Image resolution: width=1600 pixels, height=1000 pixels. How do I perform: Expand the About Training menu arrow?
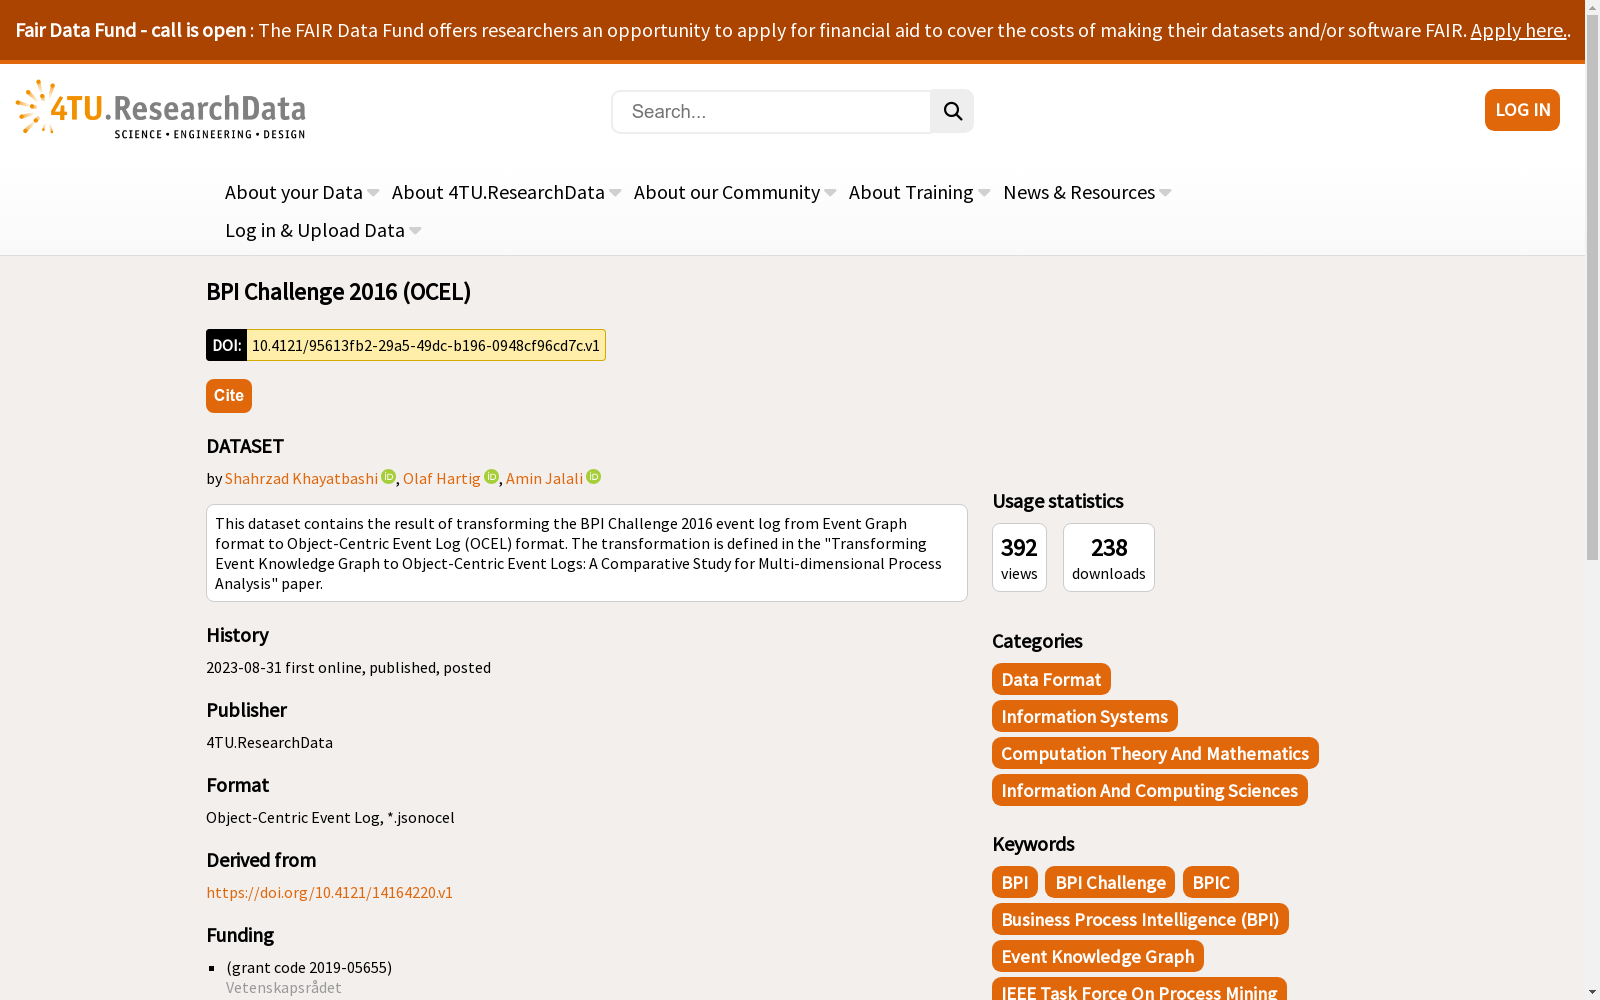pos(984,193)
